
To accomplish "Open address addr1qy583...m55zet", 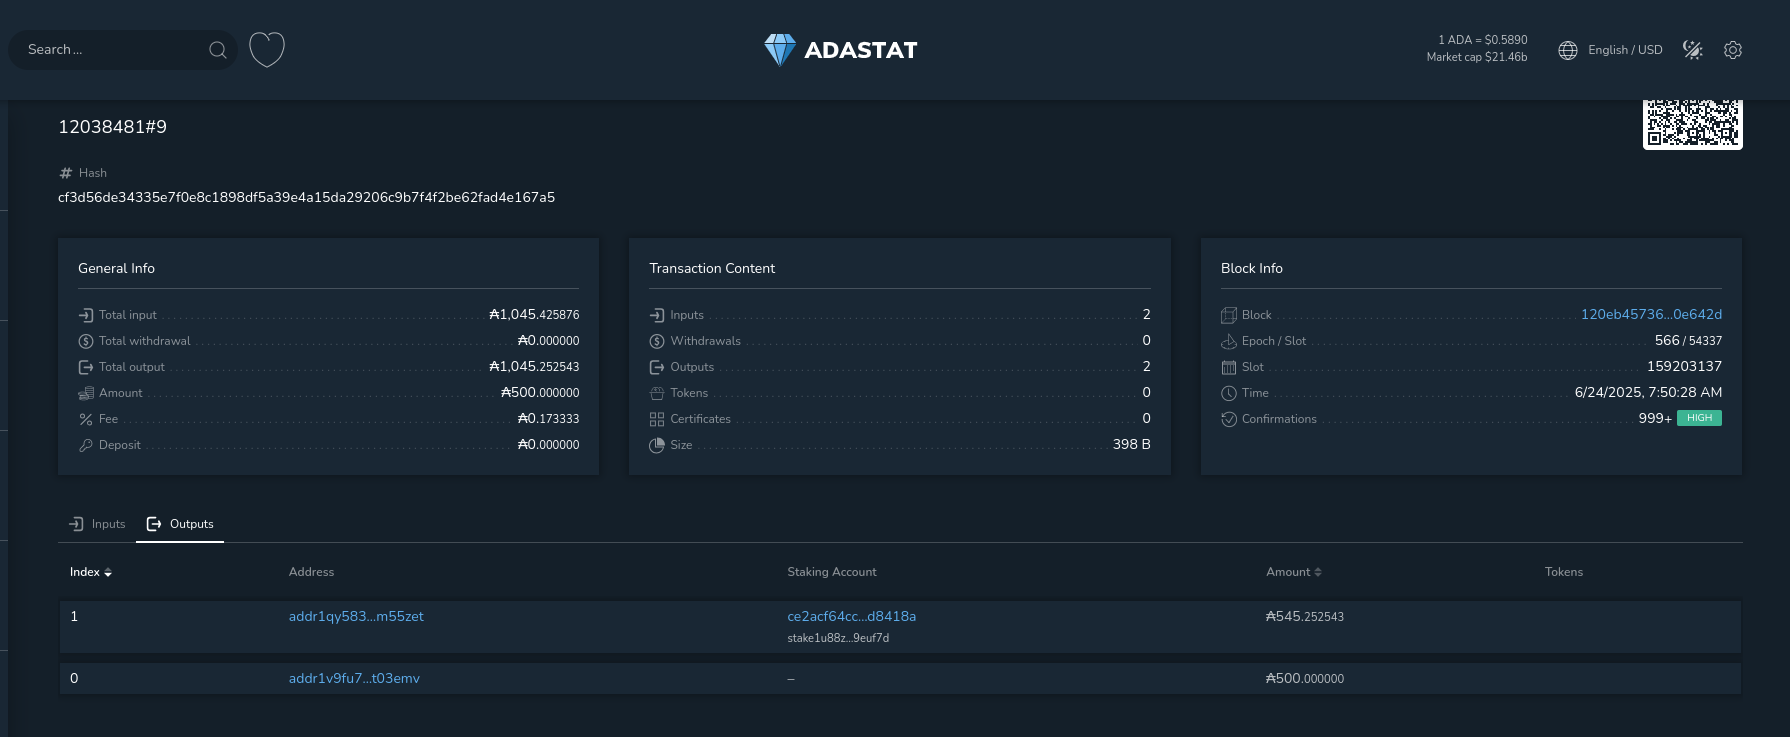I will 356,616.
